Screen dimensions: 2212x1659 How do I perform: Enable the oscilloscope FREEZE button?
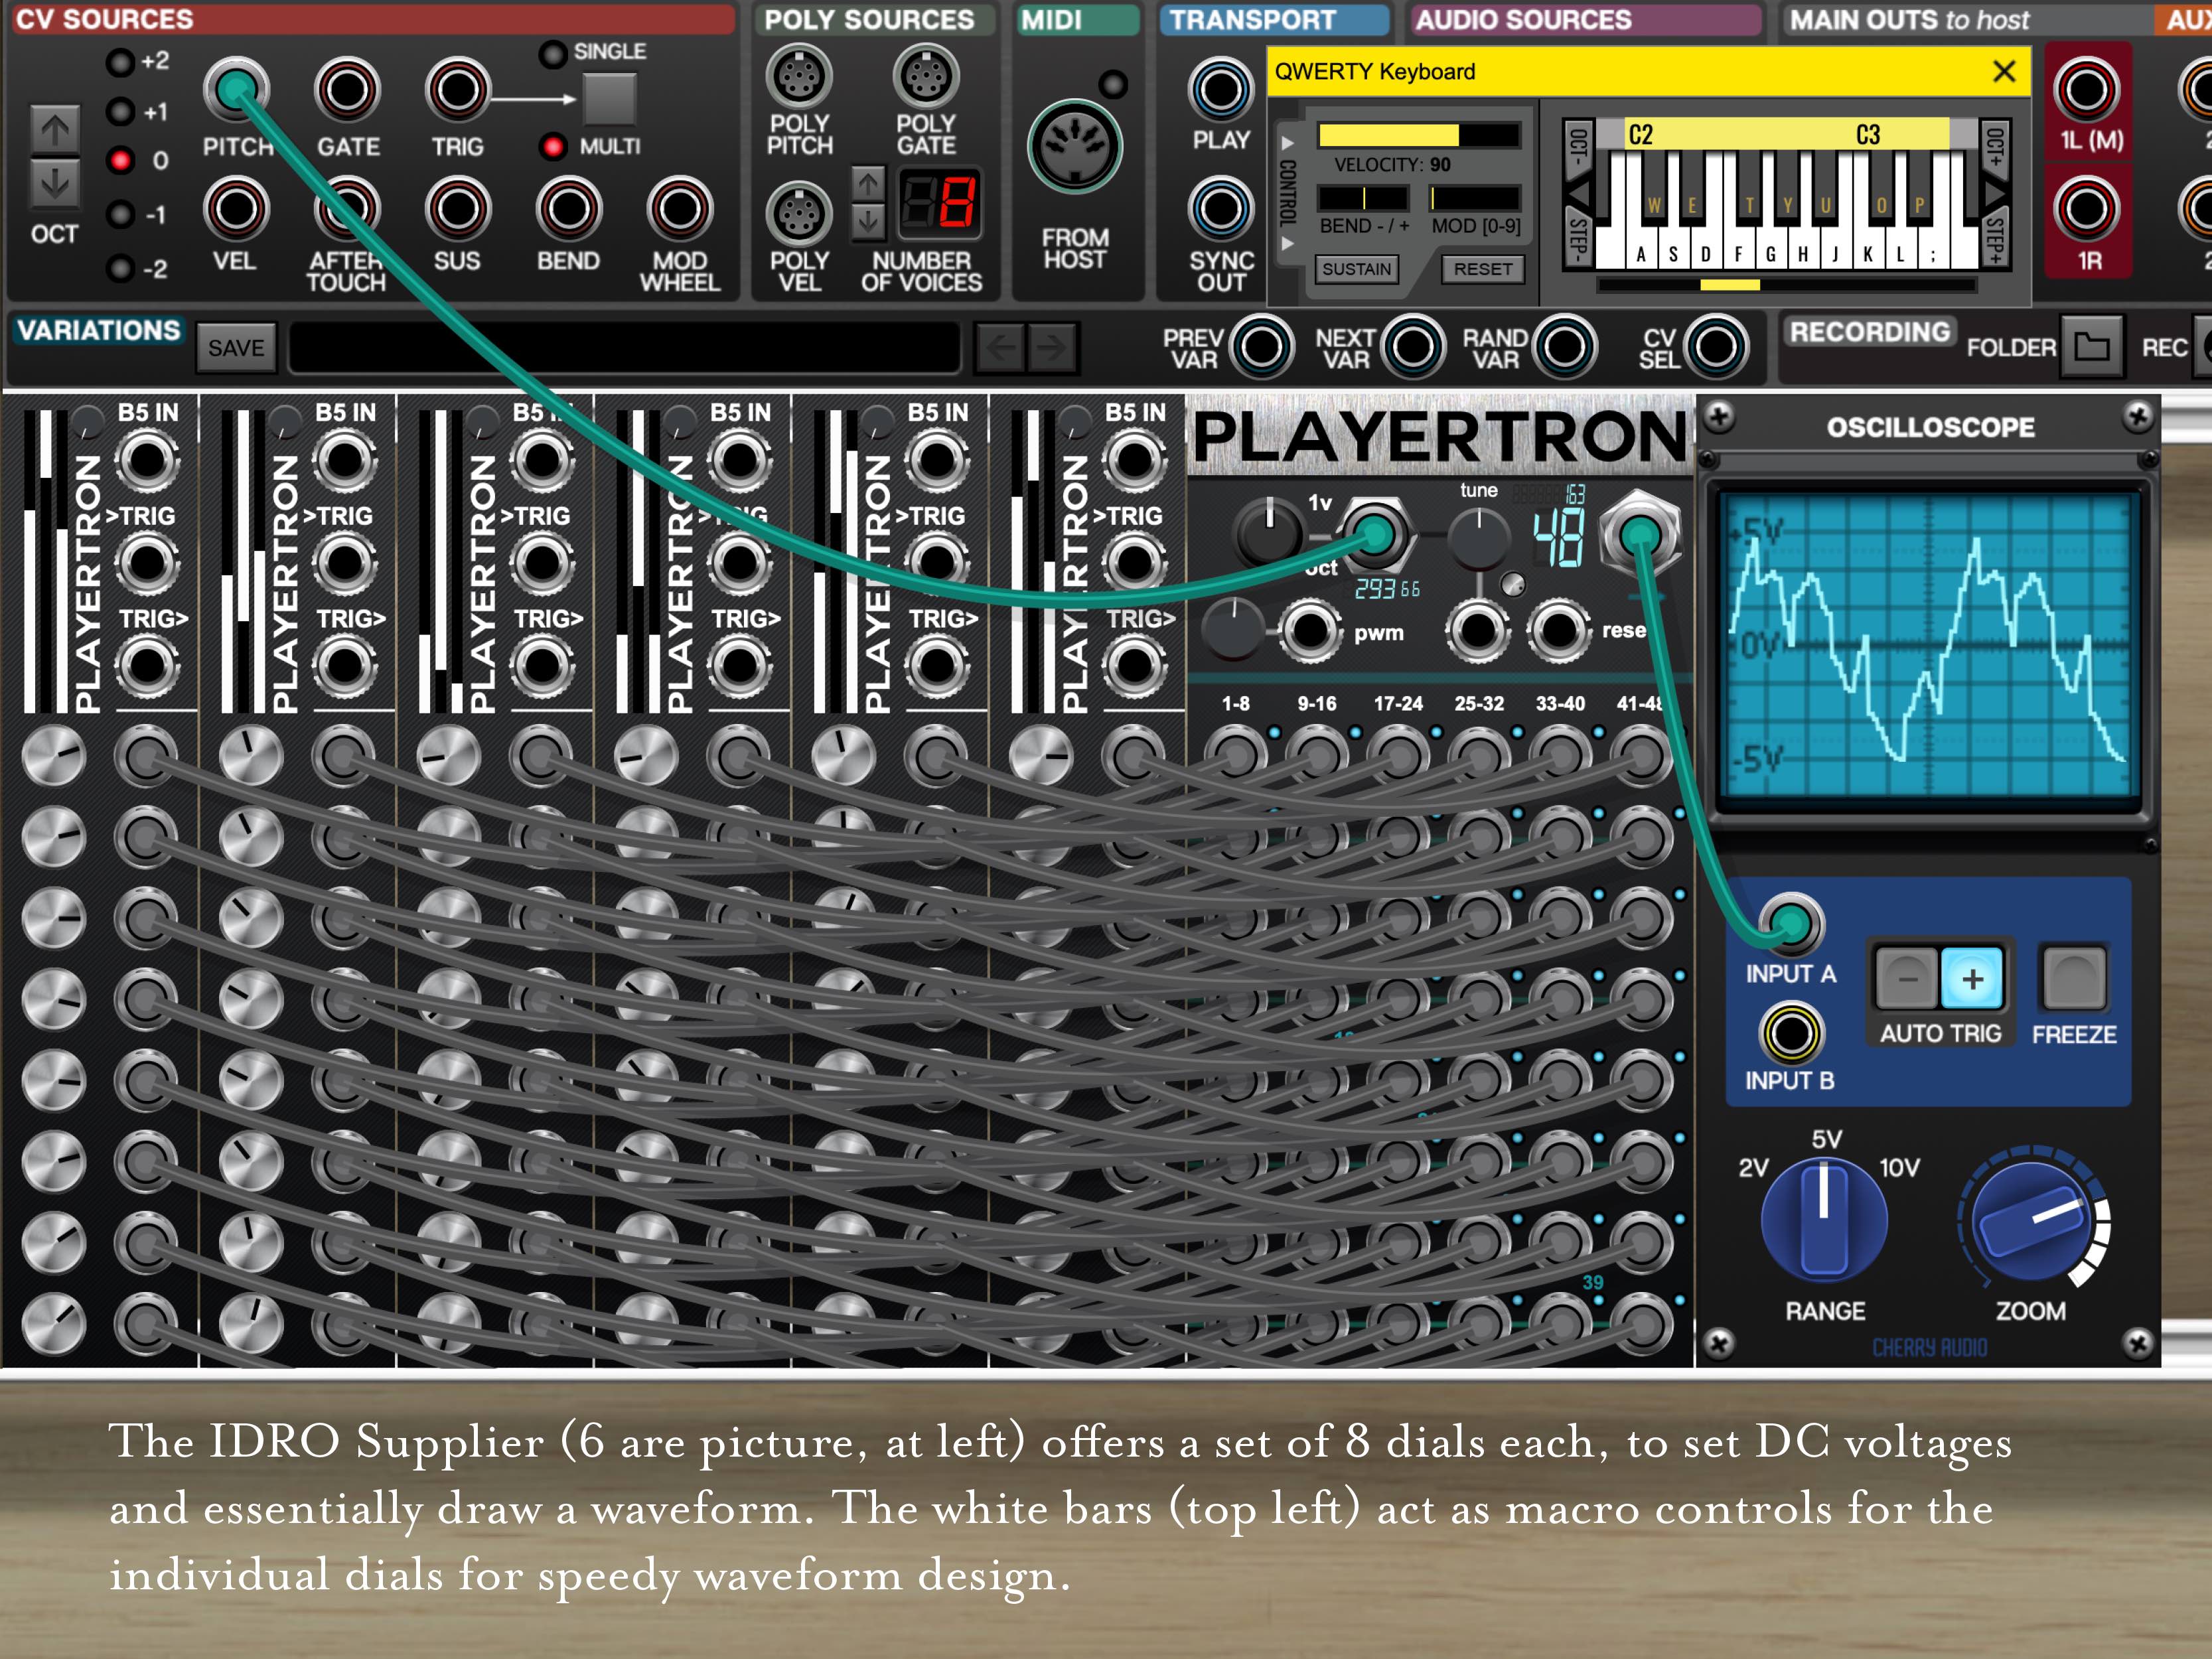click(x=2074, y=978)
